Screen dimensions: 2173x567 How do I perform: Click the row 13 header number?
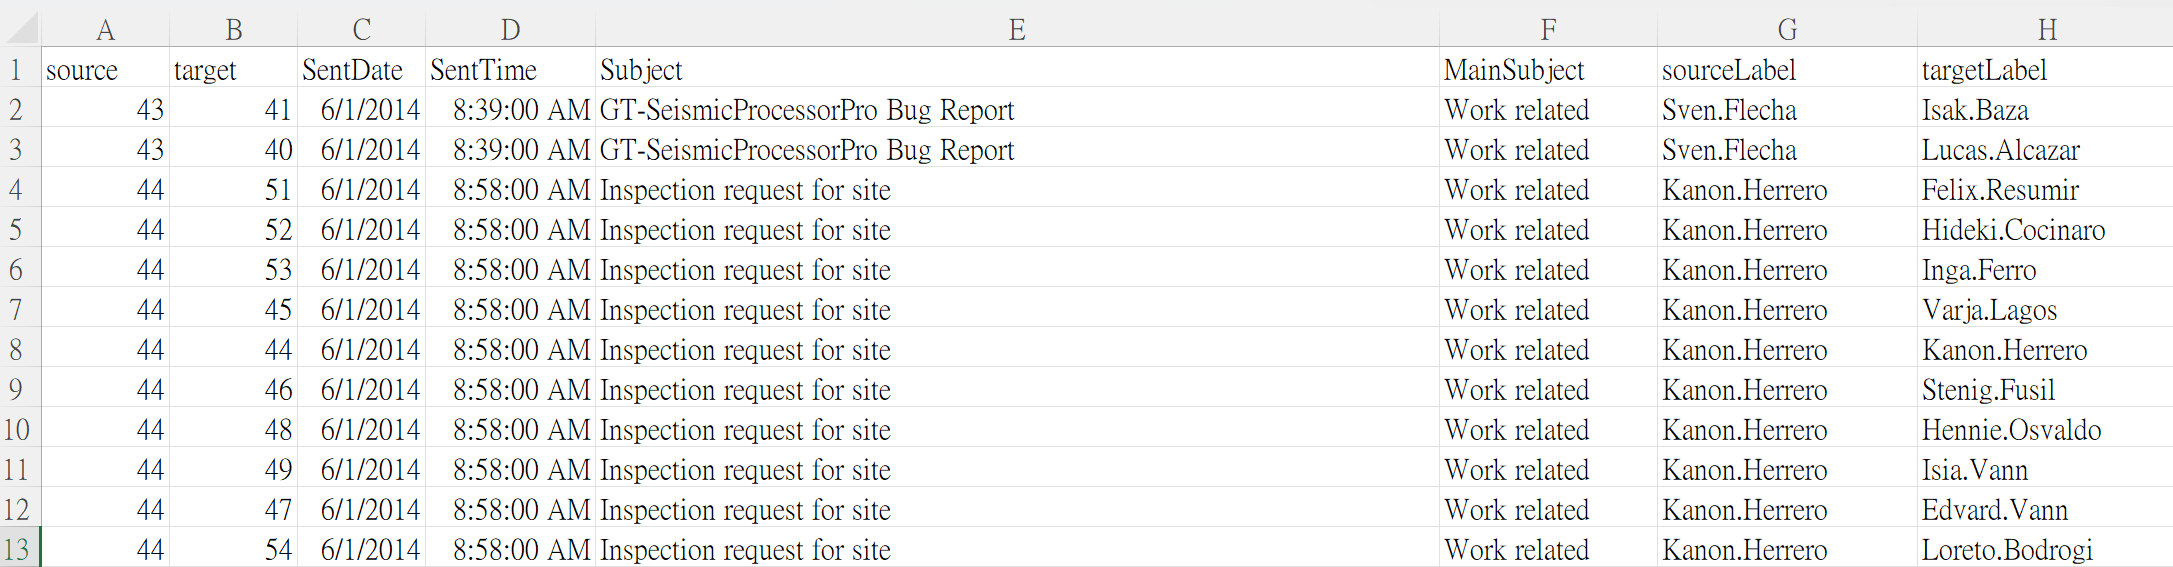pos(18,550)
